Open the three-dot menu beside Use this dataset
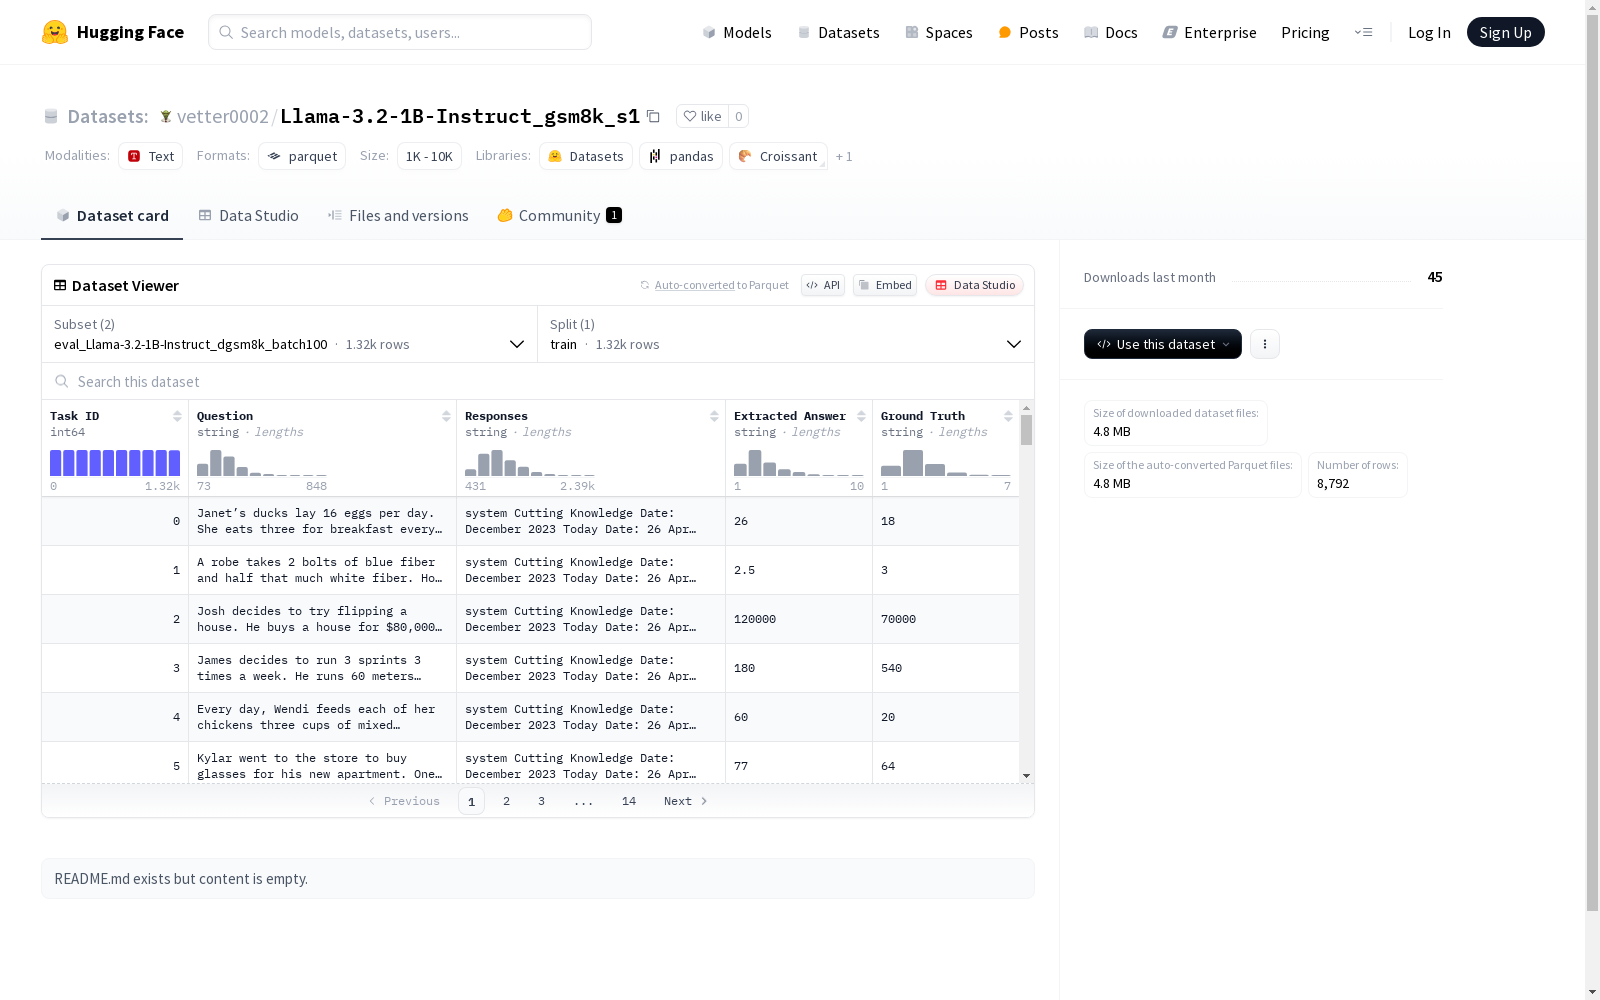This screenshot has height=1000, width=1600. coord(1265,344)
